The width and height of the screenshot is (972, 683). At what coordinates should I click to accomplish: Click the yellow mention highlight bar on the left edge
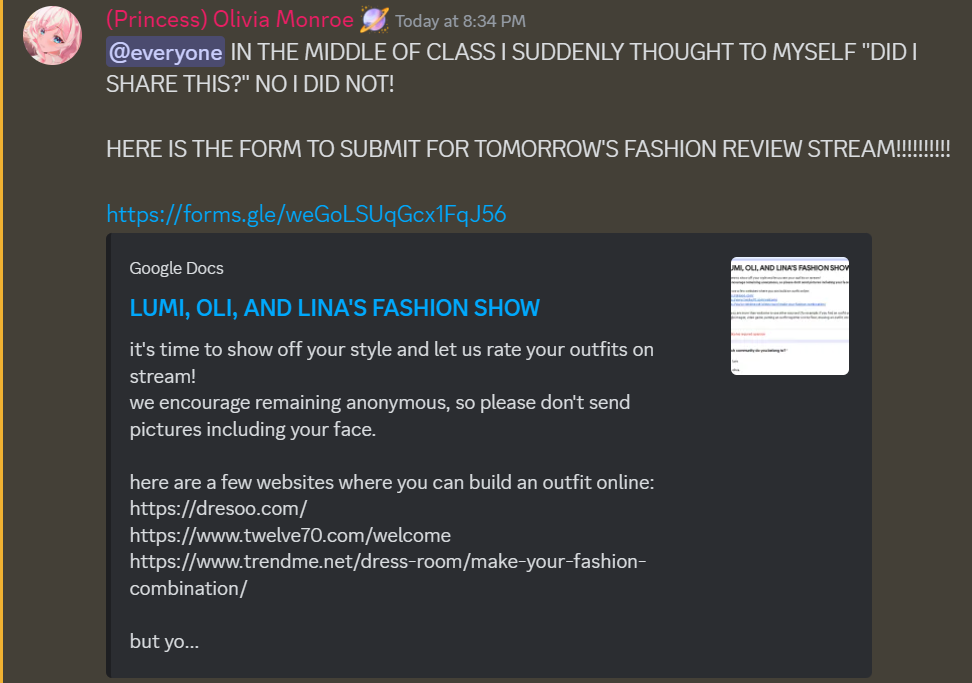(x=2, y=342)
